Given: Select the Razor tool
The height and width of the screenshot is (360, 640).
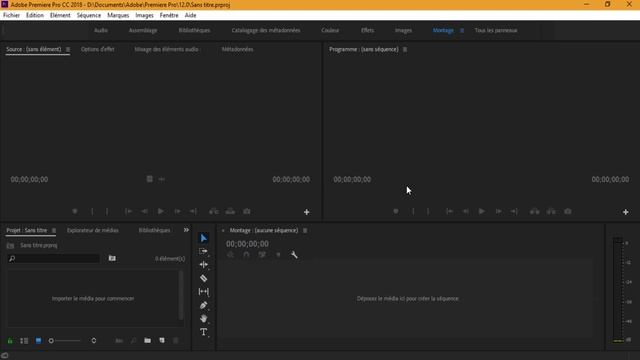Looking at the screenshot, I should (x=203, y=278).
